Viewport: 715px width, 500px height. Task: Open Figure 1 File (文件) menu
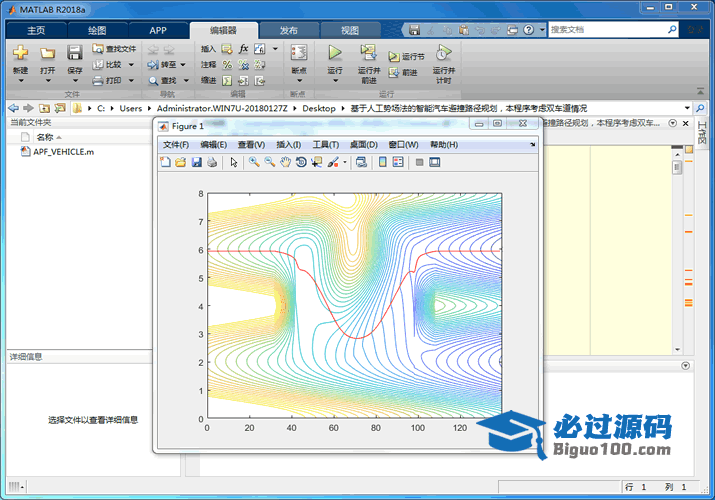[176, 144]
